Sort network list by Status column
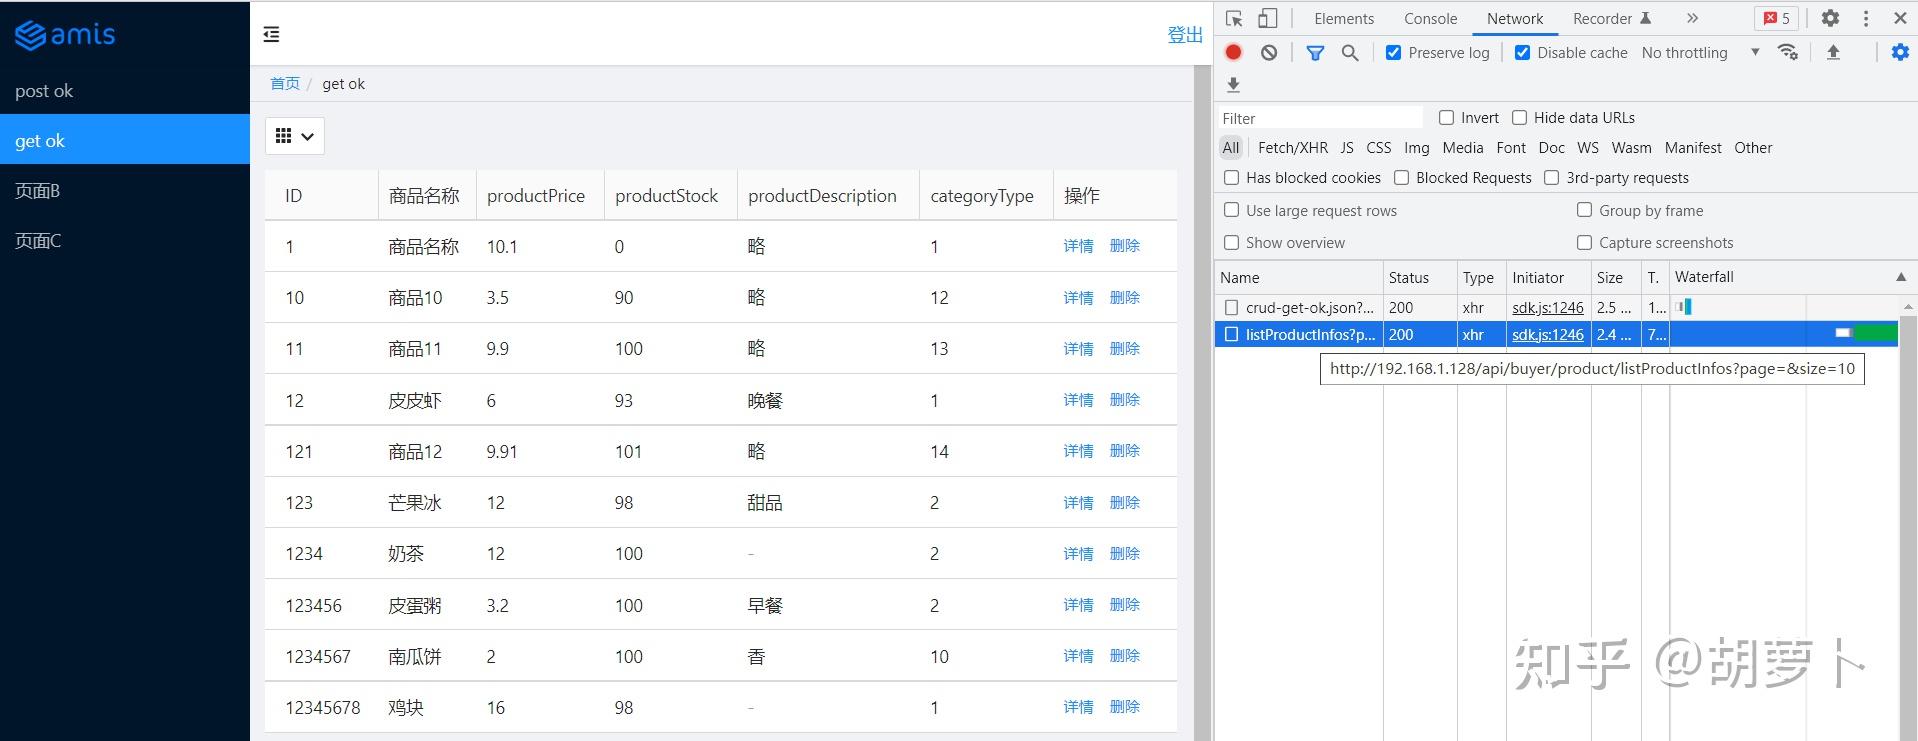Image resolution: width=1918 pixels, height=741 pixels. click(1420, 278)
